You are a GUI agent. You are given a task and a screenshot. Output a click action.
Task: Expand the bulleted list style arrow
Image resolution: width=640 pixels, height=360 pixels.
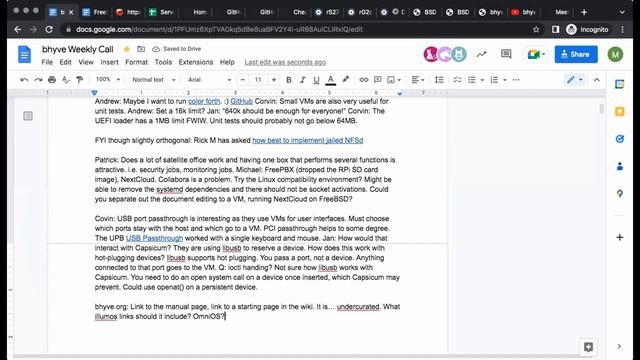(x=482, y=80)
